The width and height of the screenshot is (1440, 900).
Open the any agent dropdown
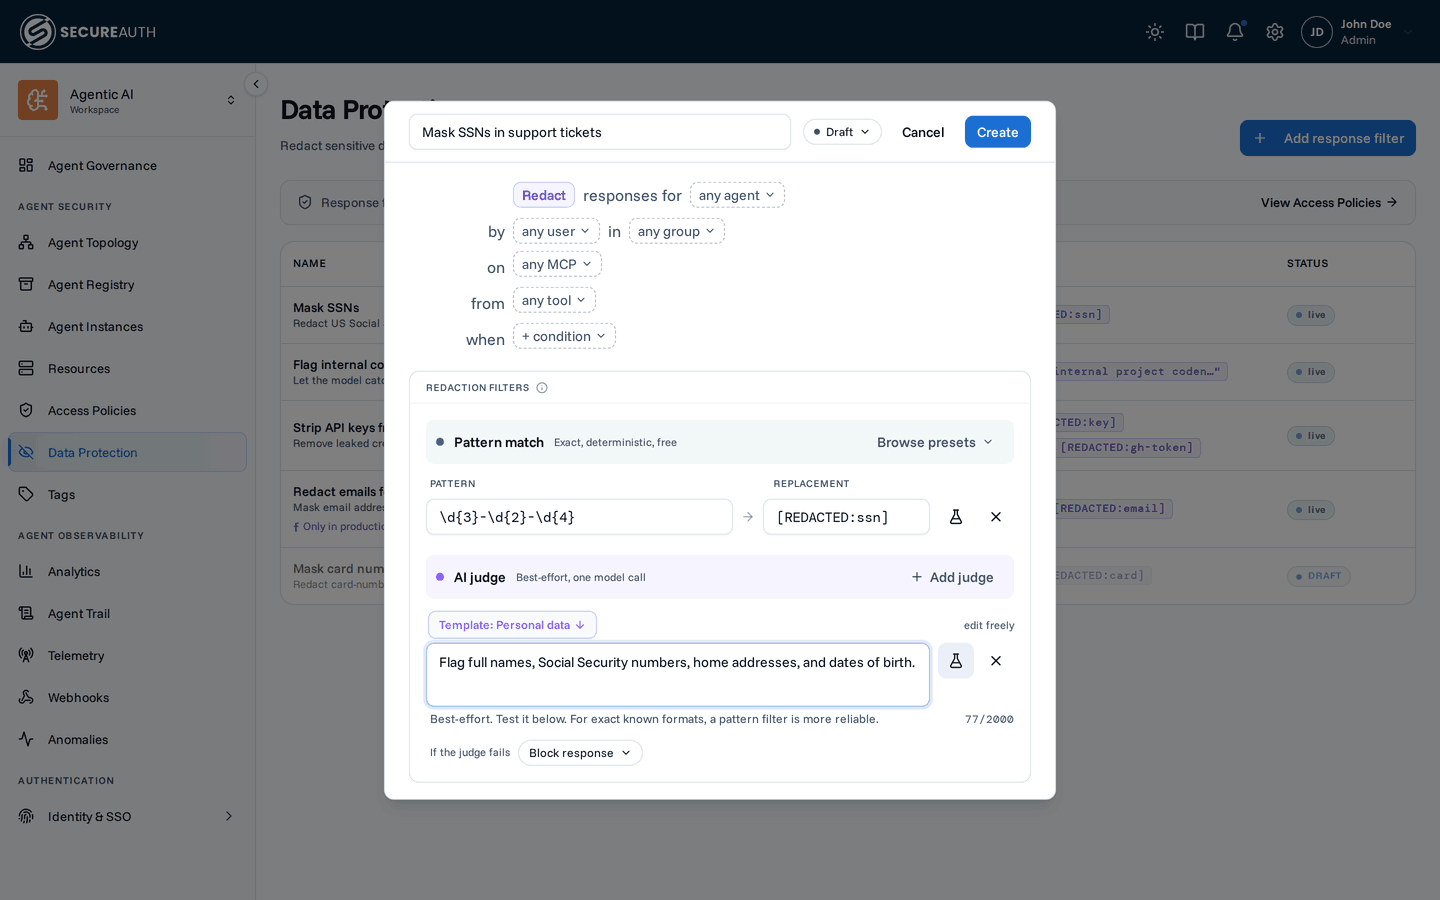[737, 195]
